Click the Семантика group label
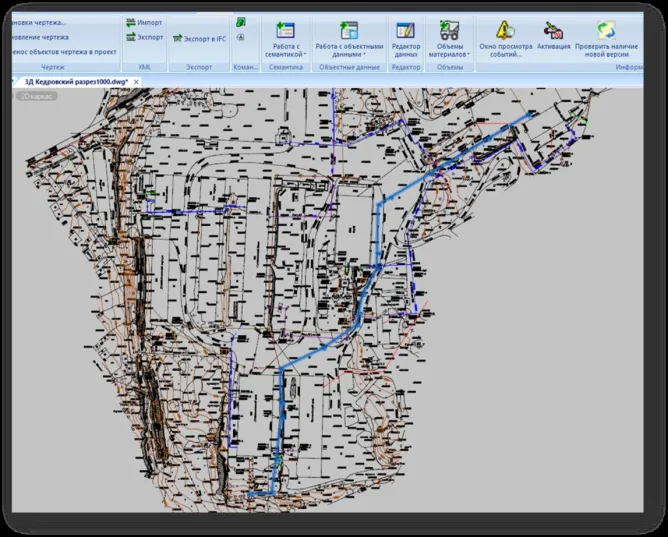 [x=286, y=67]
